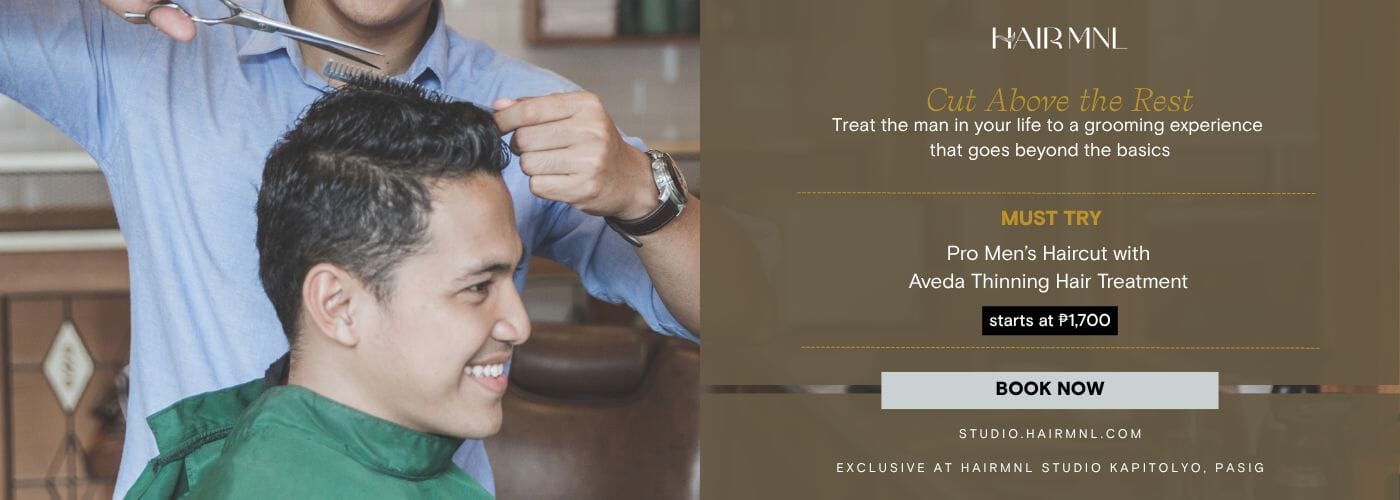Screen dimensions: 1400x500
Task: Click the HairMNL logo
Action: 1059,39
